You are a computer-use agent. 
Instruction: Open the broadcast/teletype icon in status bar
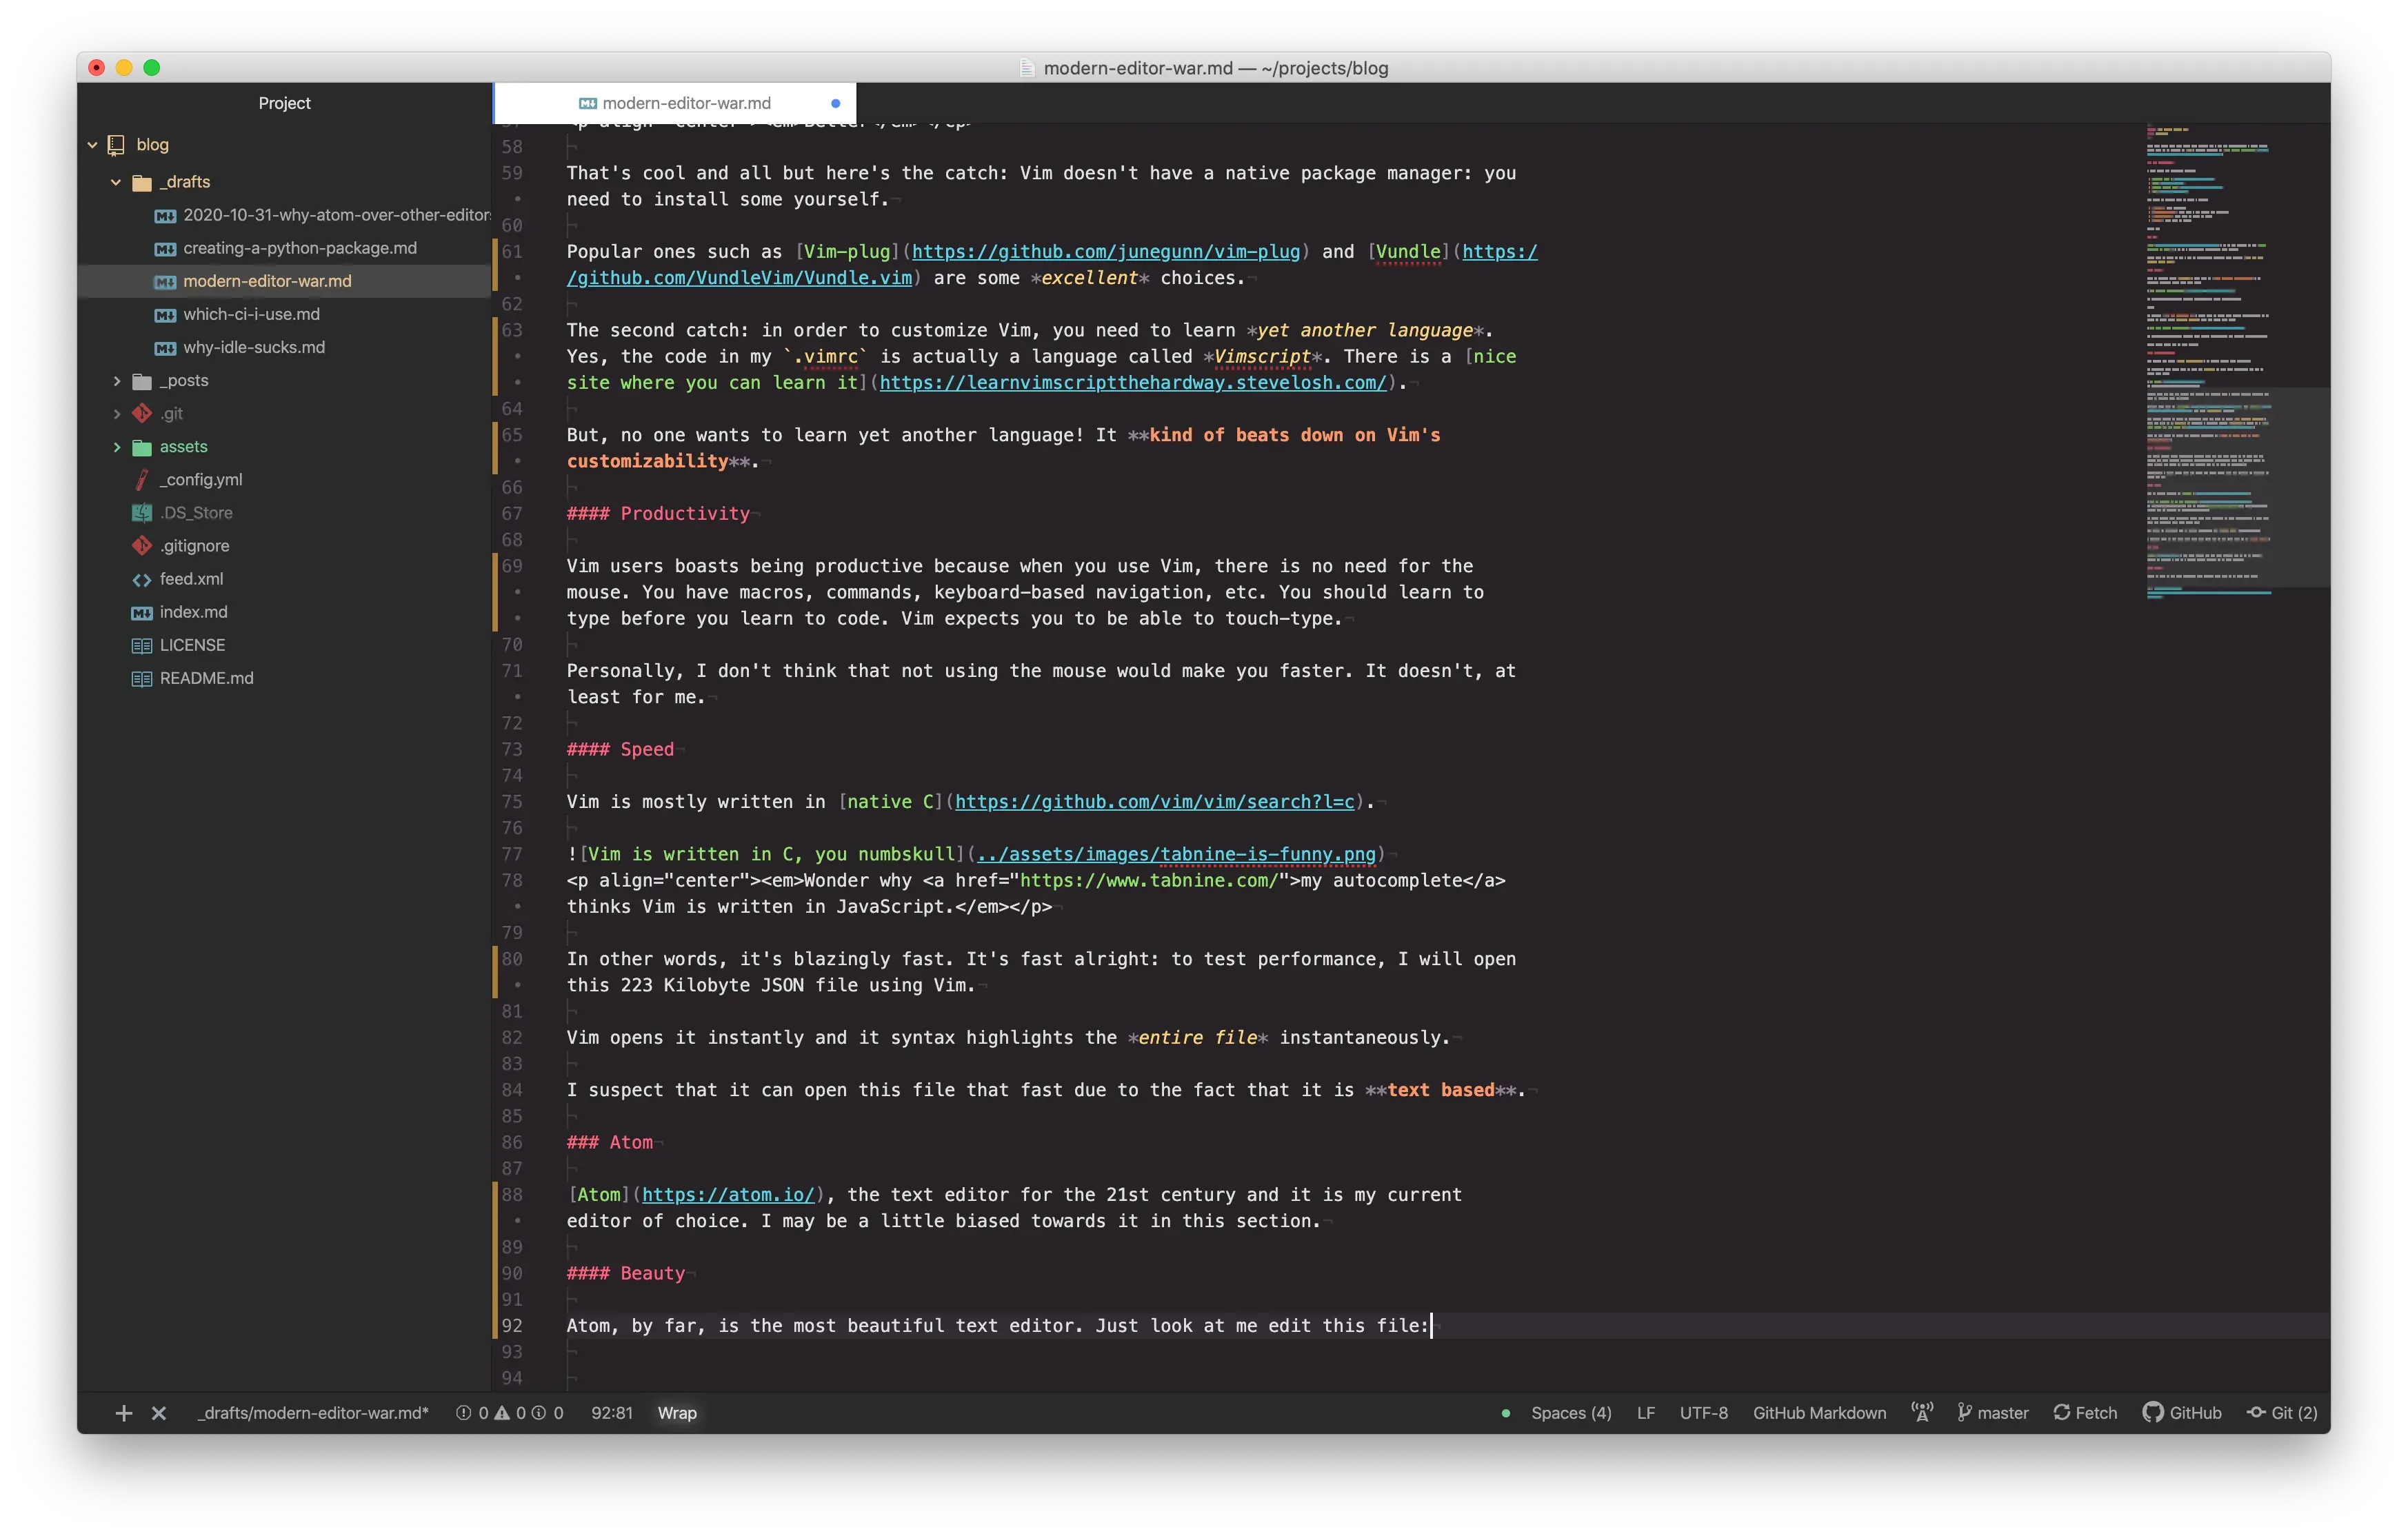pyautogui.click(x=1922, y=1413)
